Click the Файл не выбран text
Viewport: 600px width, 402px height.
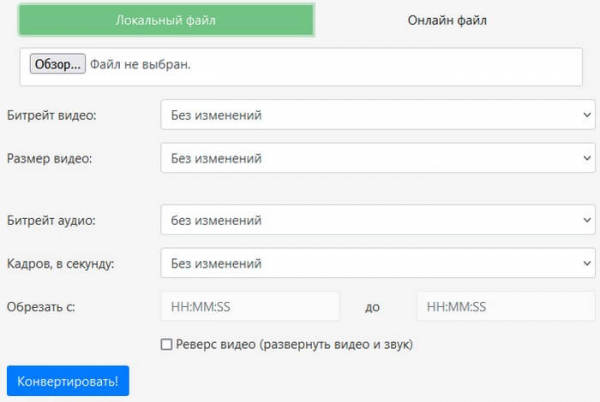point(140,64)
